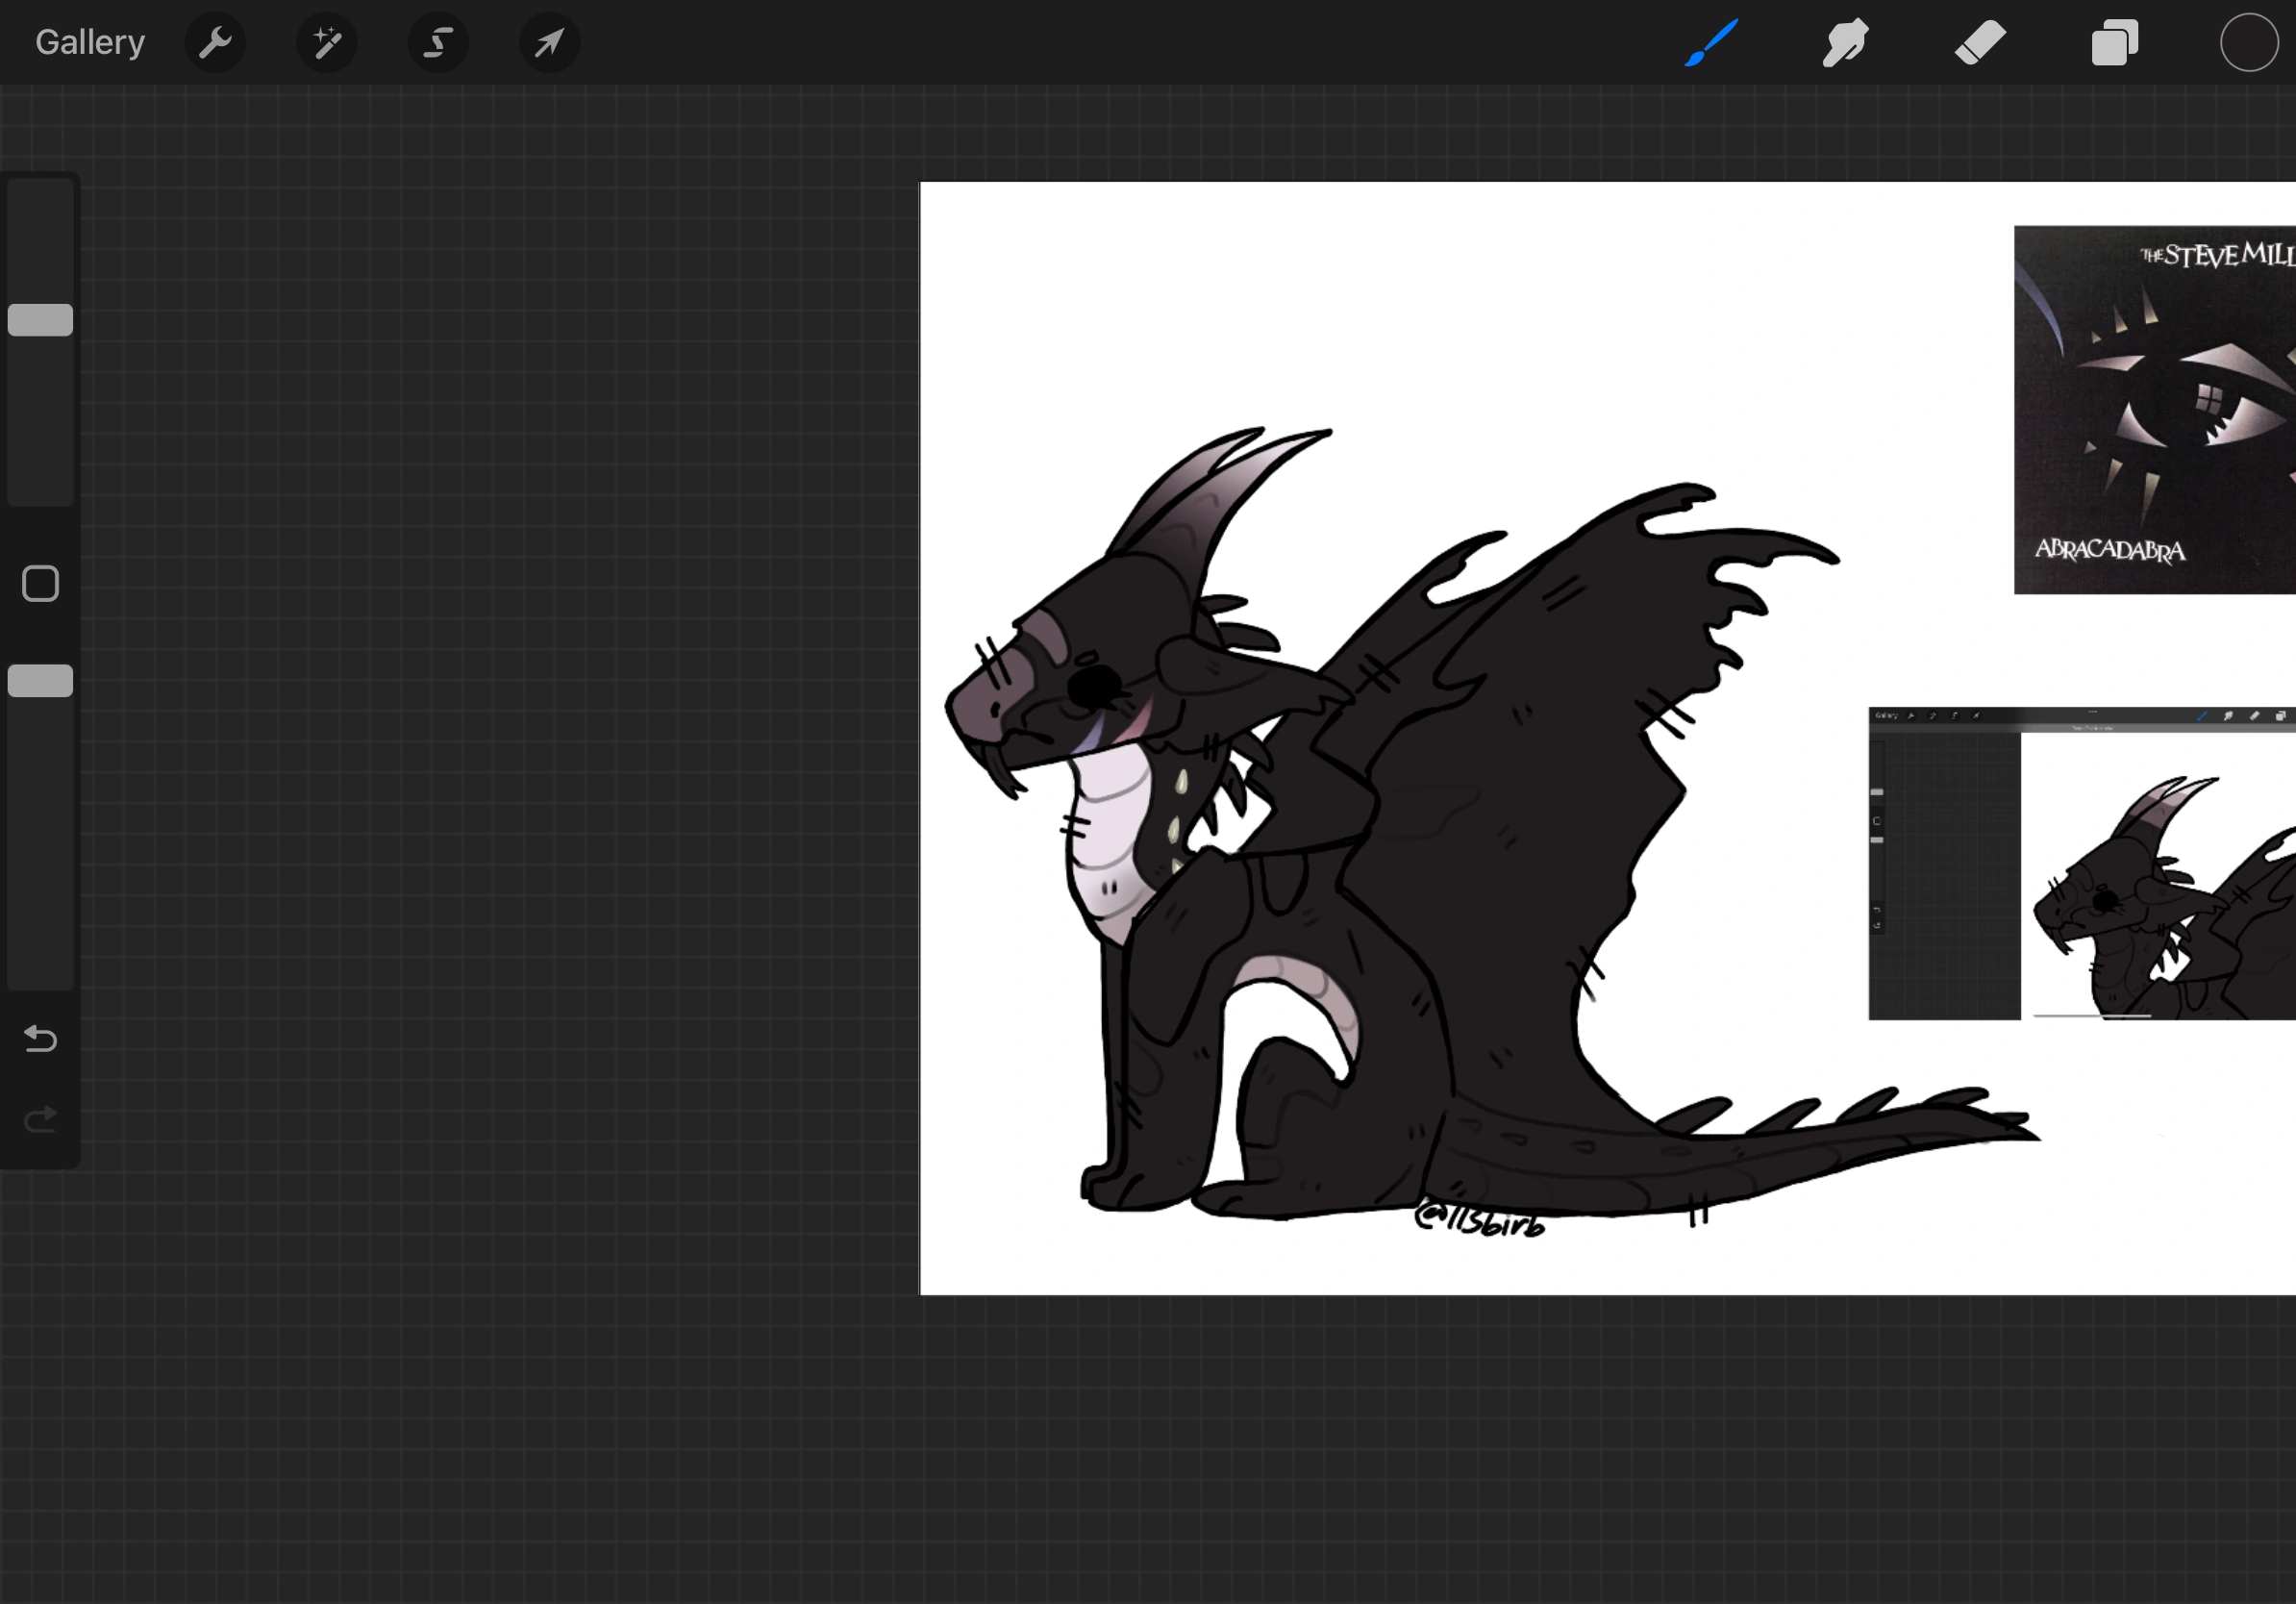Viewport: 2296px width, 1604px height.
Task: Open the Actions wrench menu
Action: click(x=215, y=43)
